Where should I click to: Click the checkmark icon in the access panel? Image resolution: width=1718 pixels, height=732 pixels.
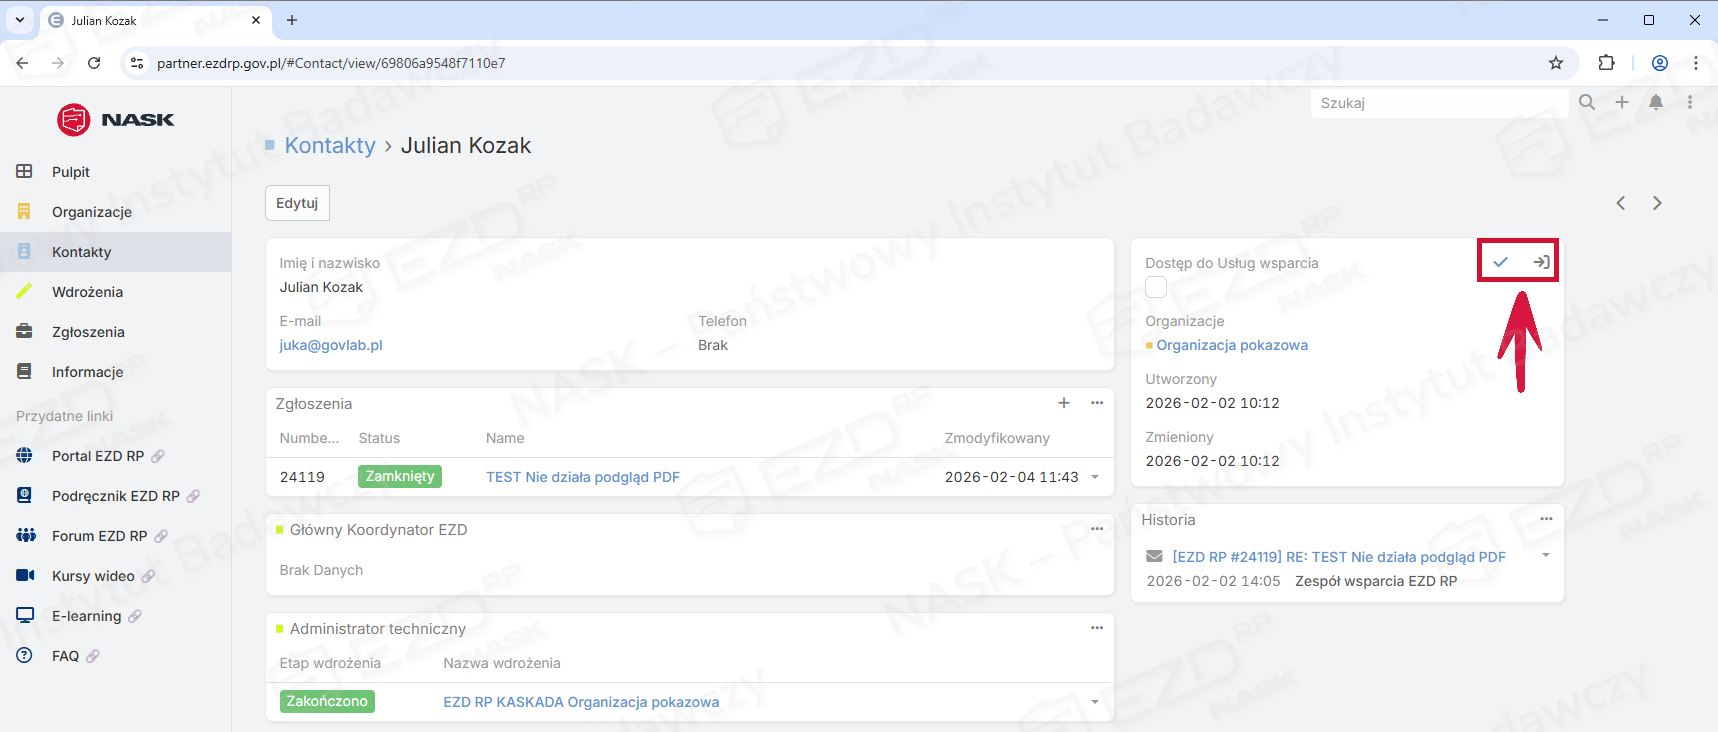click(x=1500, y=262)
